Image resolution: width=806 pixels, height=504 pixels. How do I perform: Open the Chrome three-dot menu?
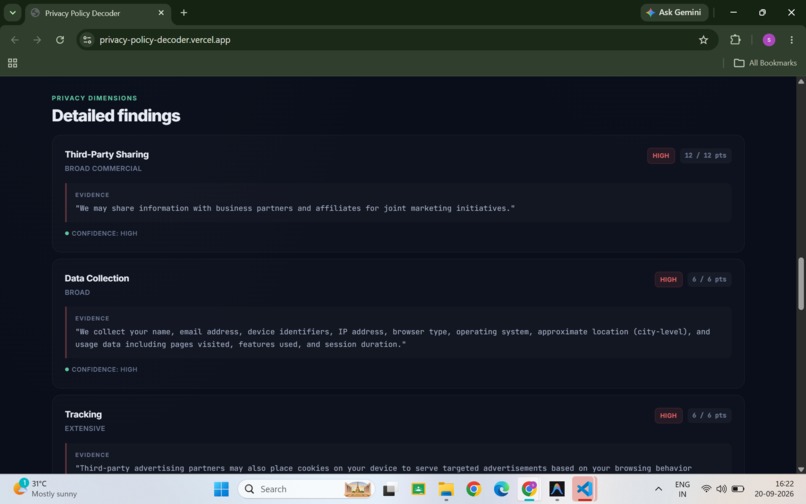pyautogui.click(x=791, y=40)
